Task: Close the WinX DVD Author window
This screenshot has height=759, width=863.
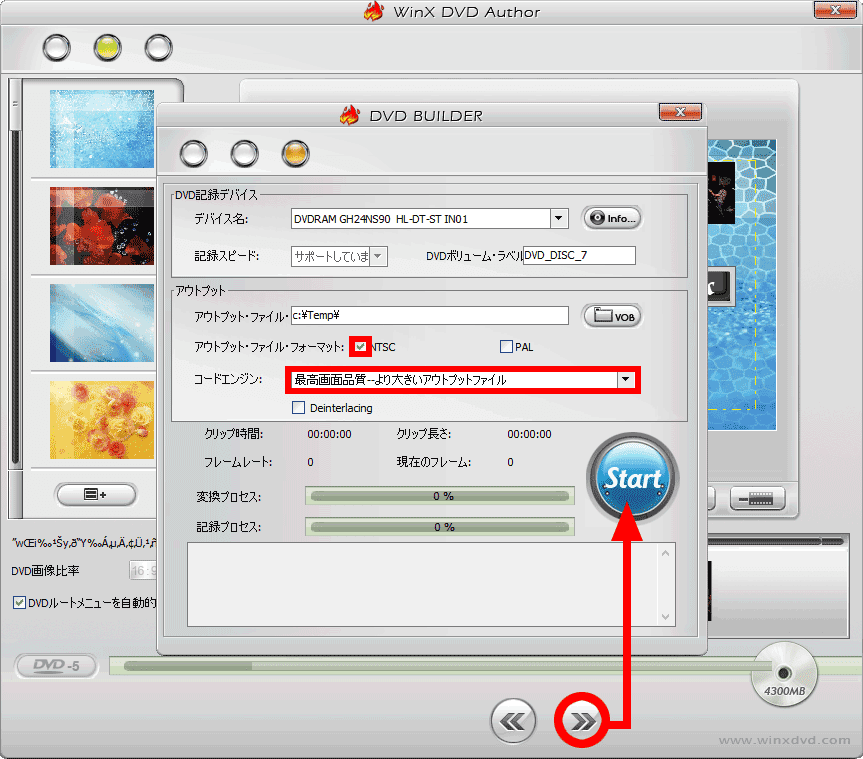Action: coord(835,10)
